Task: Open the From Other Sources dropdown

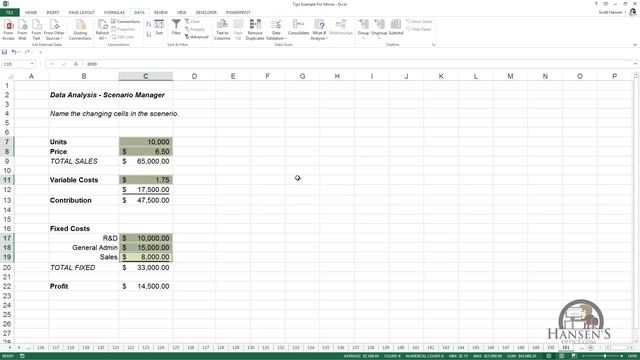Action: point(54,30)
